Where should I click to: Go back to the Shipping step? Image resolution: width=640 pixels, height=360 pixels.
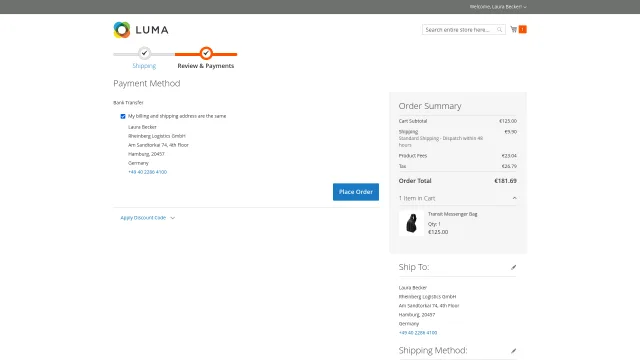[x=144, y=66]
